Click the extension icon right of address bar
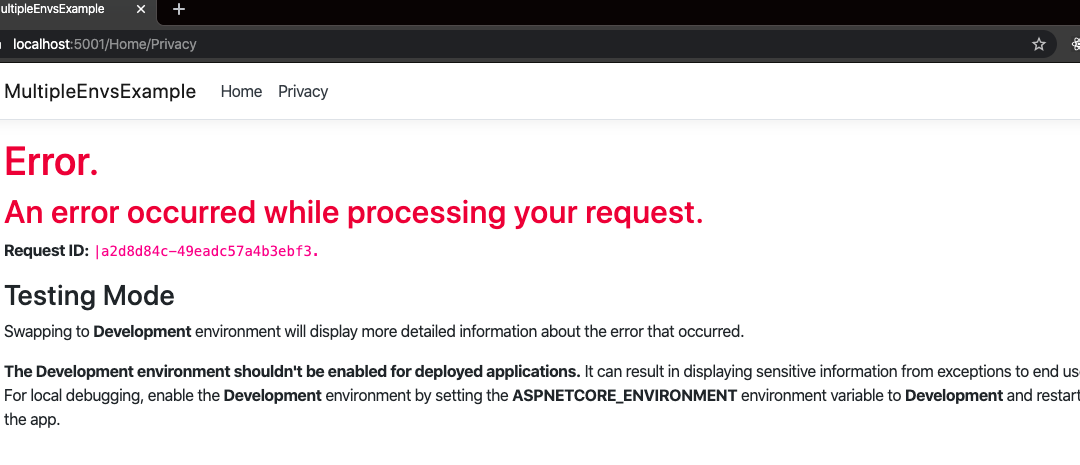 point(1075,44)
